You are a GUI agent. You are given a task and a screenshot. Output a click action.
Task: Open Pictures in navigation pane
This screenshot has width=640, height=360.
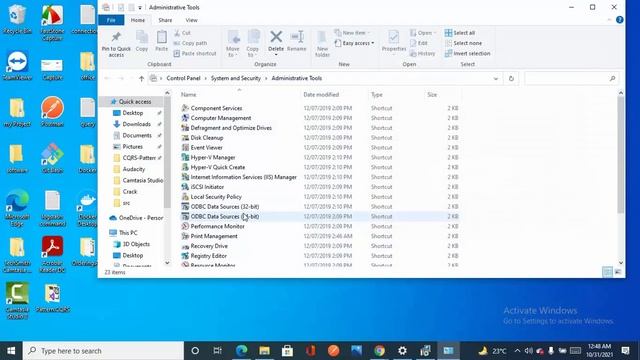click(x=132, y=147)
